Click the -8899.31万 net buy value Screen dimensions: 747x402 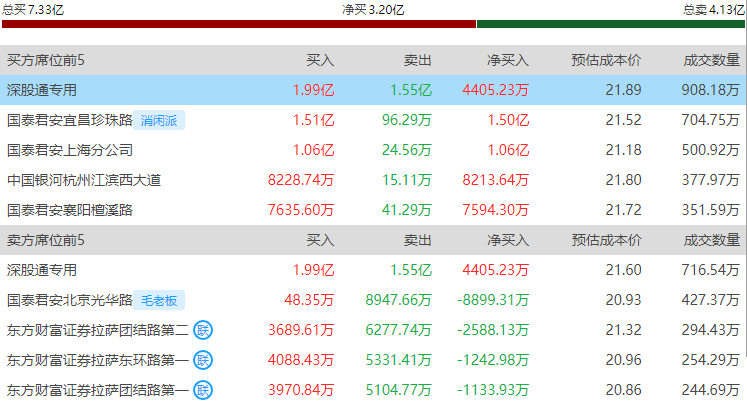493,300
